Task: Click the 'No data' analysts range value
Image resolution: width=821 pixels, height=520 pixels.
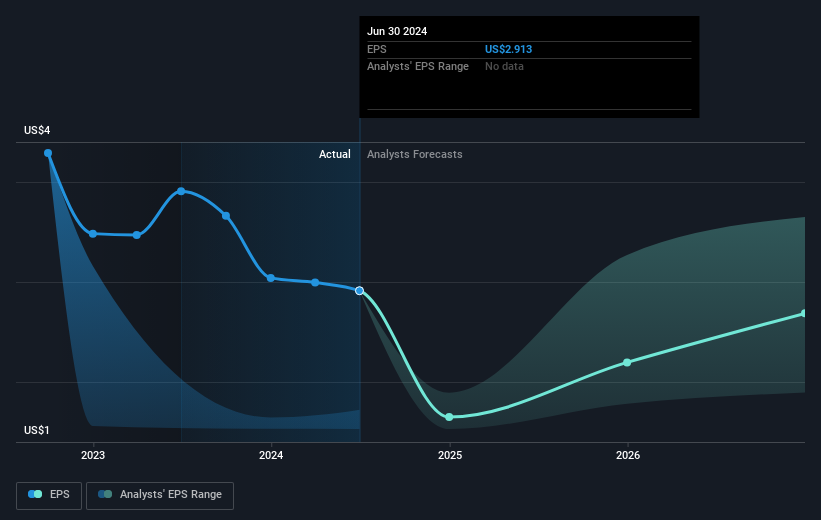Action: [x=504, y=67]
